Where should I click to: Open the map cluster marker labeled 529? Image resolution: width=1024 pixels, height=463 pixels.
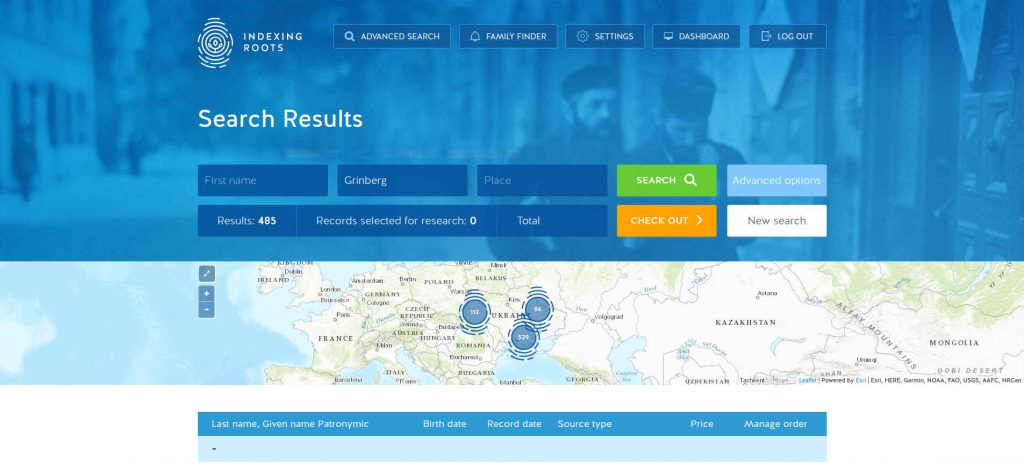[x=523, y=338]
